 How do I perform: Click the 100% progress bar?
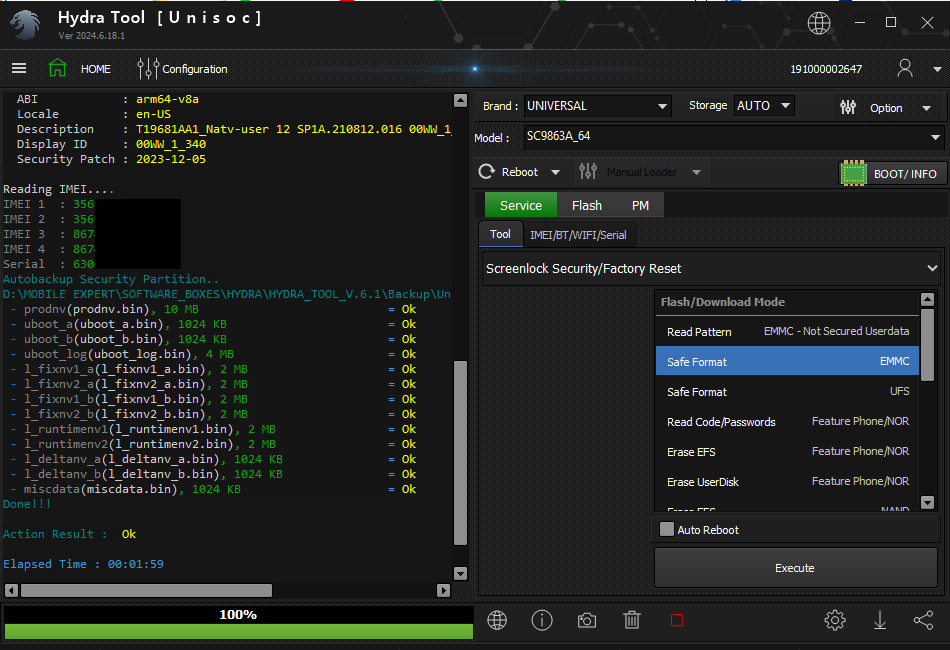(x=238, y=623)
